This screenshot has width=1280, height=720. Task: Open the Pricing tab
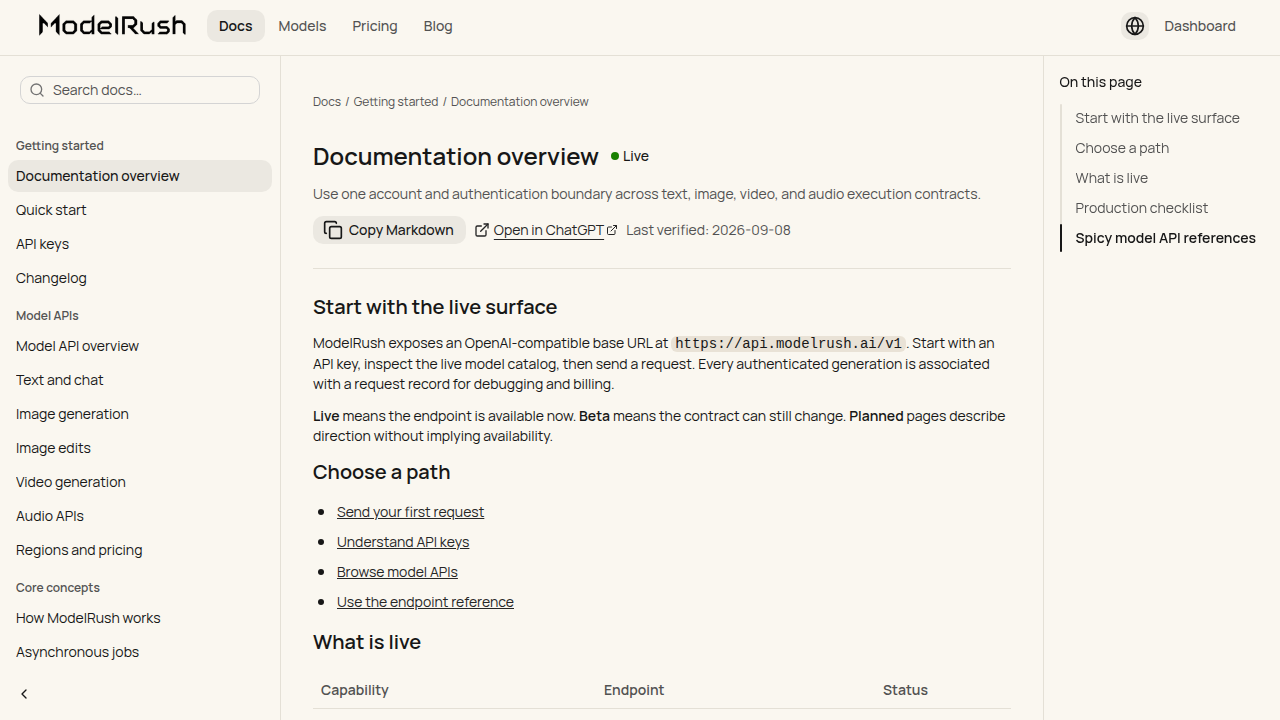(x=375, y=26)
